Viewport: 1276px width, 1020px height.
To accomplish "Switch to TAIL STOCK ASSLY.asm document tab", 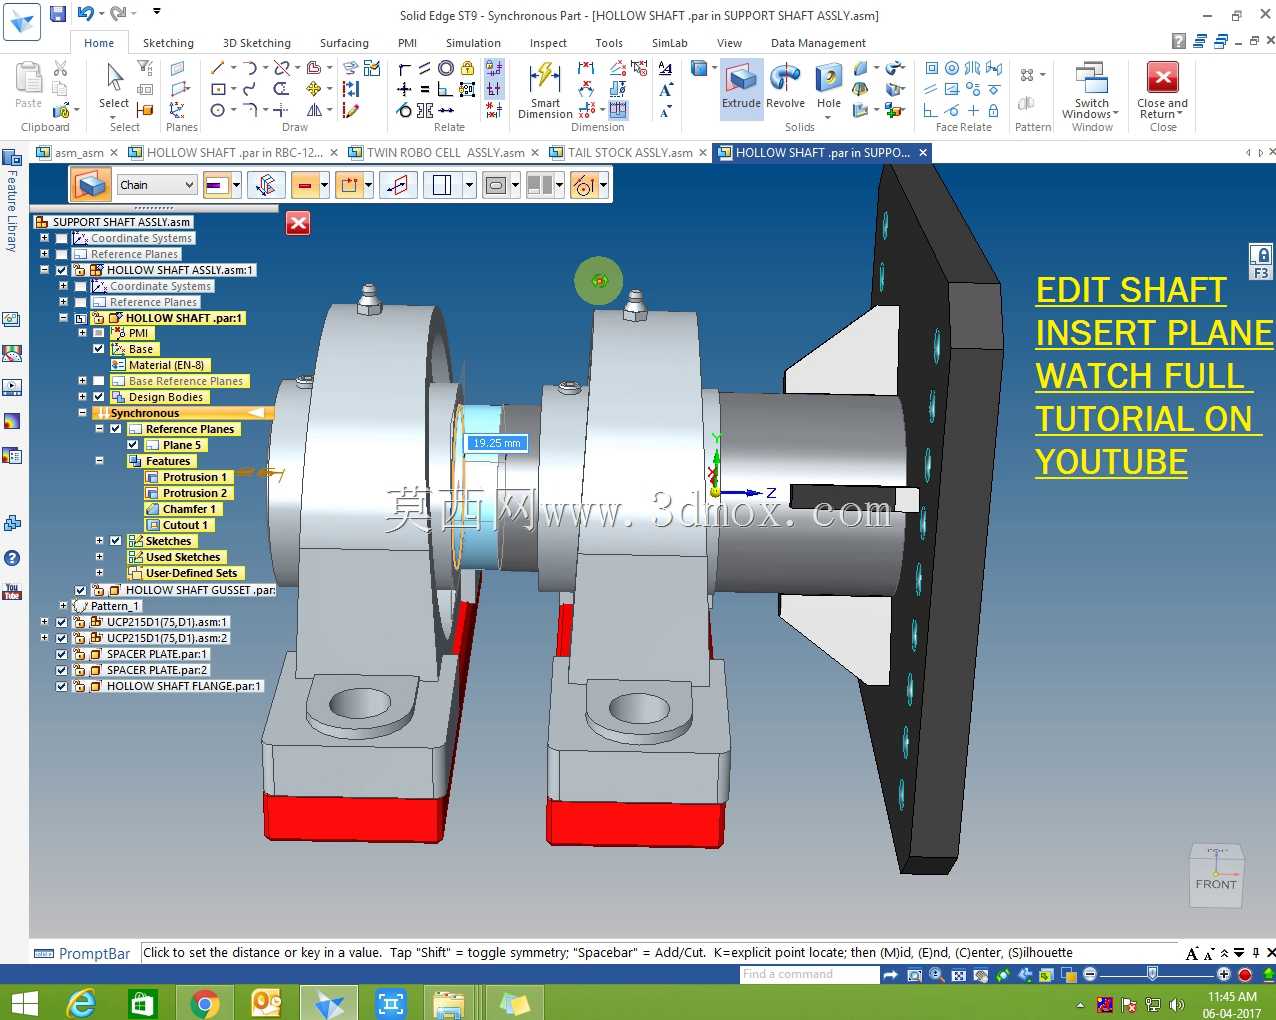I will (x=630, y=153).
